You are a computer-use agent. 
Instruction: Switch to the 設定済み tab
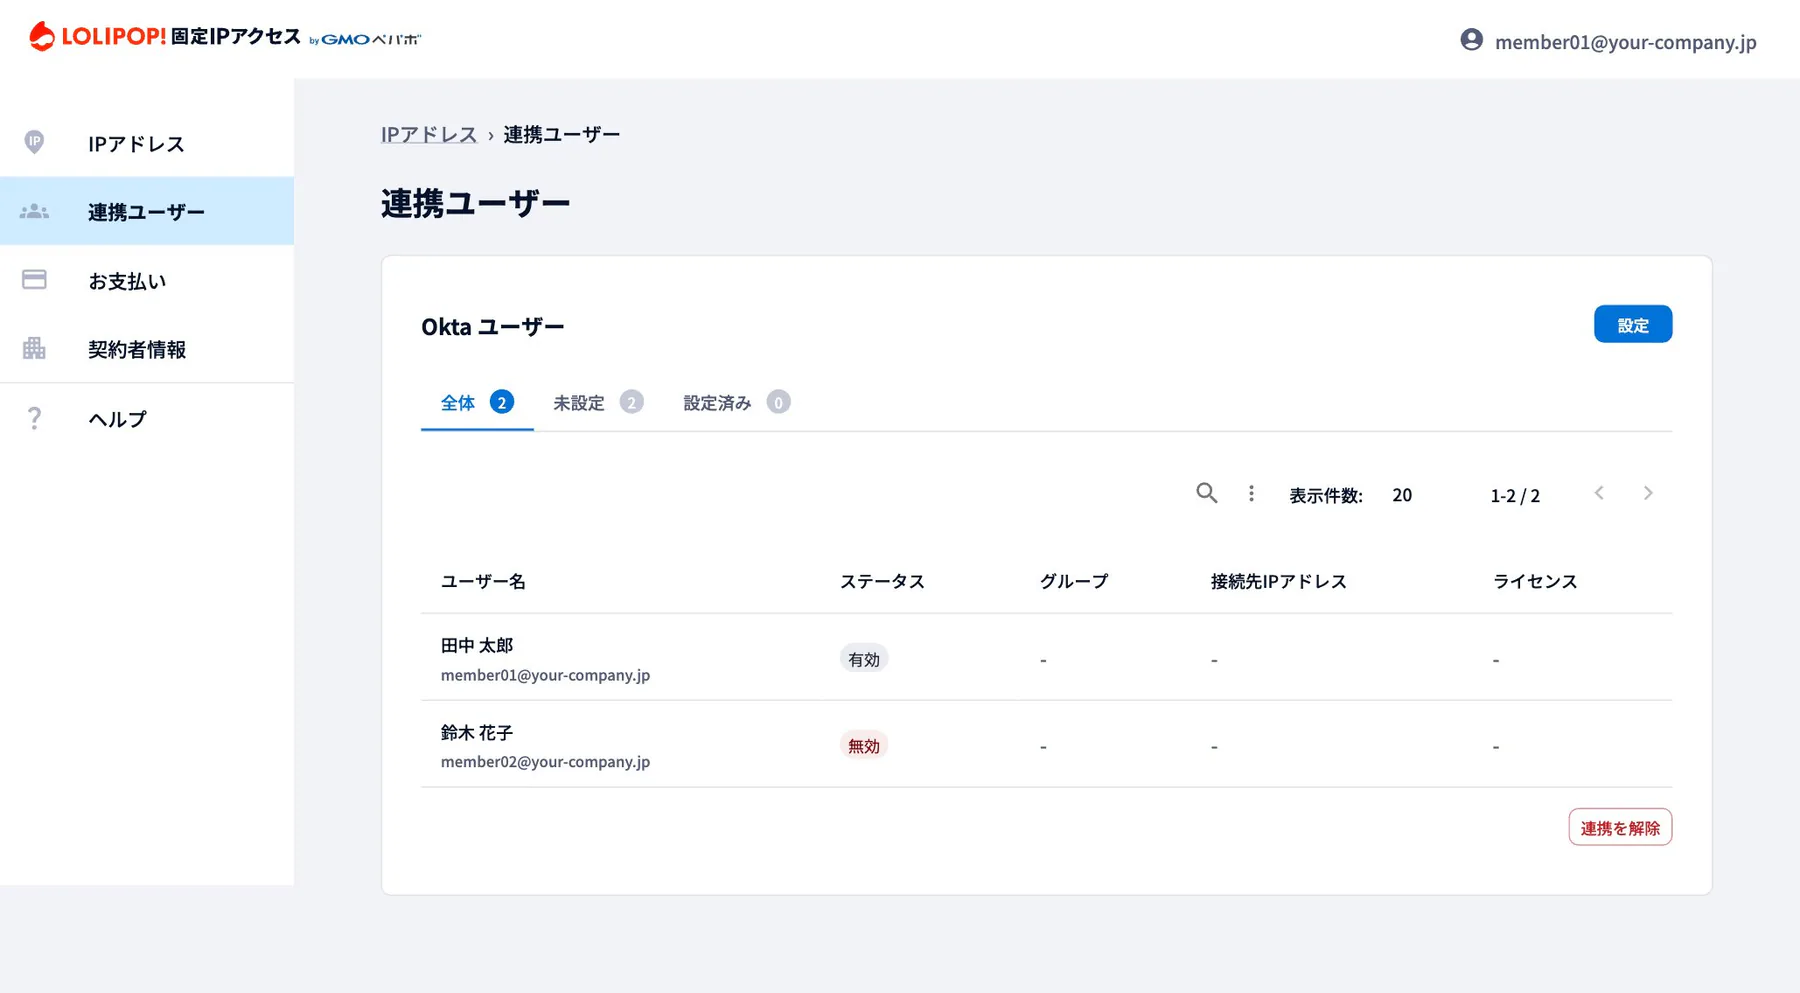[x=736, y=403]
